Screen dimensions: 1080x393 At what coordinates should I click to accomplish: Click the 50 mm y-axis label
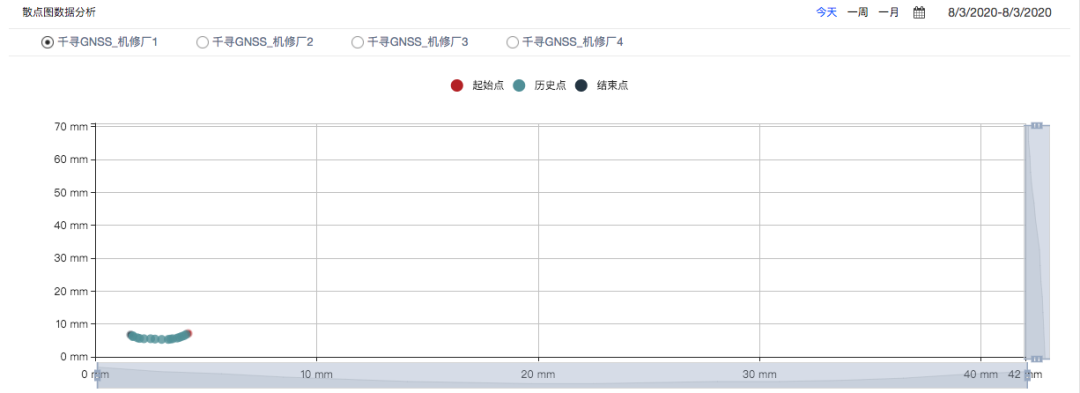pos(71,193)
